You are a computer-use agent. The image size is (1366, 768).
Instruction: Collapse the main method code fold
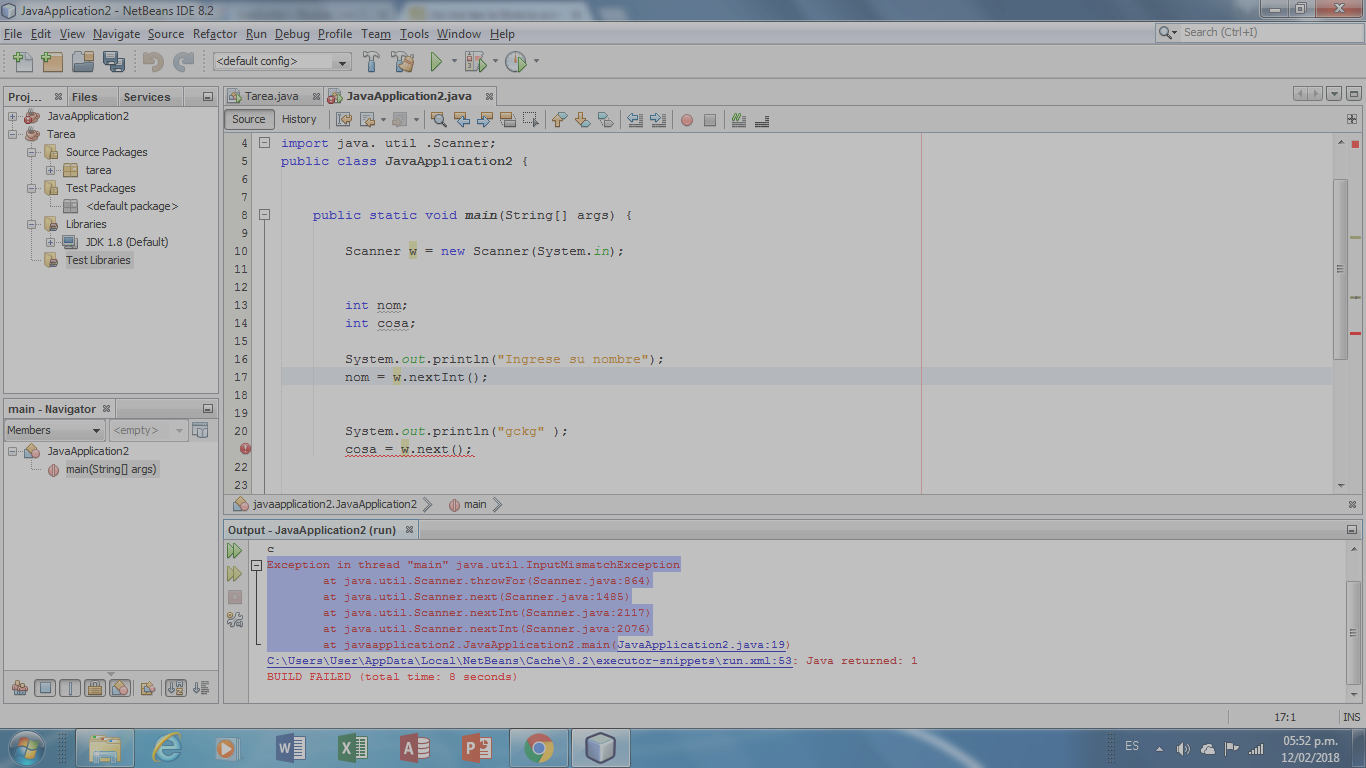[265, 215]
